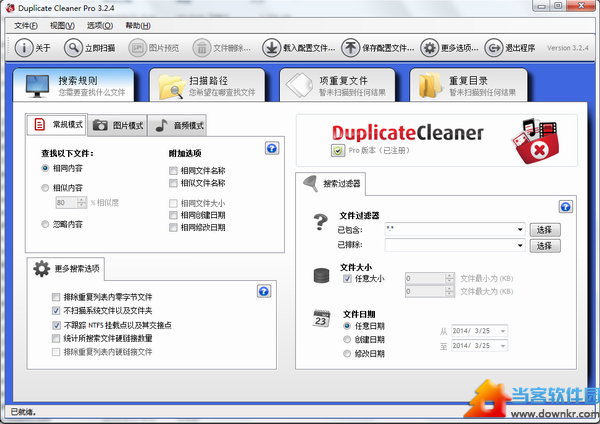Screen dimensions: 600x424
Task: Open the 至 date picker dropdown
Action: pos(503,346)
